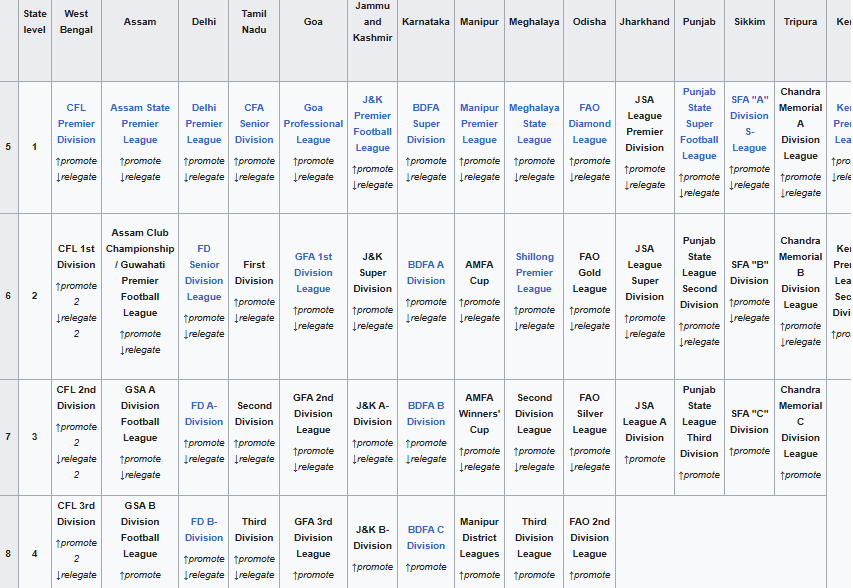This screenshot has height=588, width=853.
Task: Select the CFL 3rd Division text
Action: [x=76, y=513]
